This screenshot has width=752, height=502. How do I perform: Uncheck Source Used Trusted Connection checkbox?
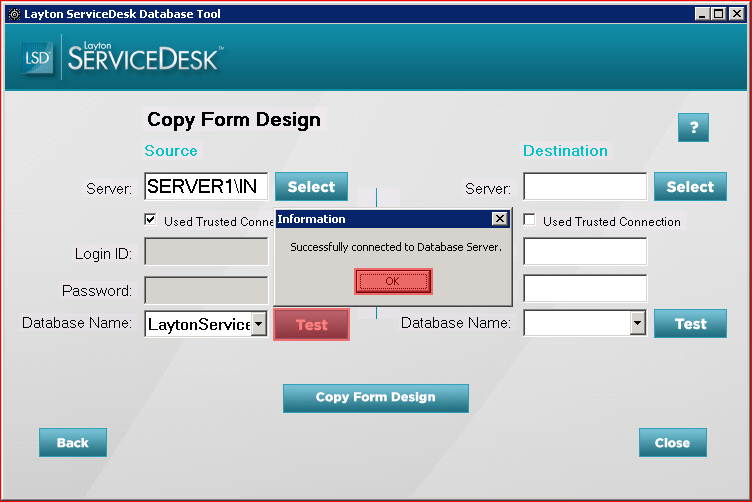click(x=151, y=220)
